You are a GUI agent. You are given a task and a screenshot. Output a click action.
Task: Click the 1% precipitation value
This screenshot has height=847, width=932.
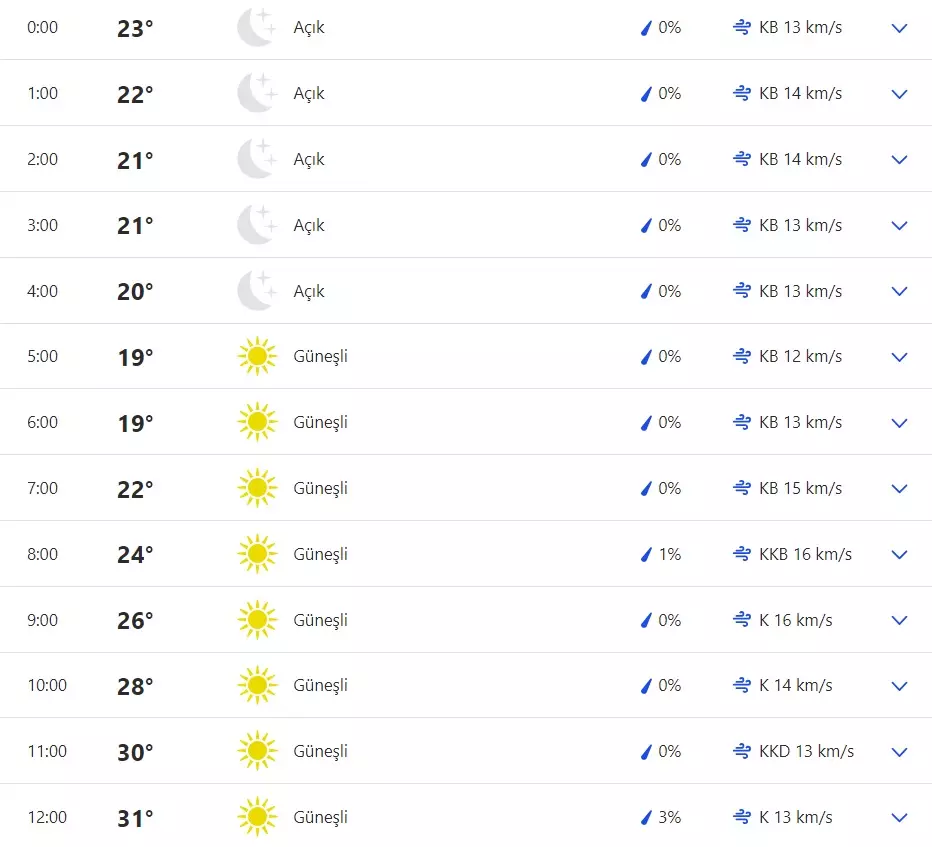click(x=669, y=554)
